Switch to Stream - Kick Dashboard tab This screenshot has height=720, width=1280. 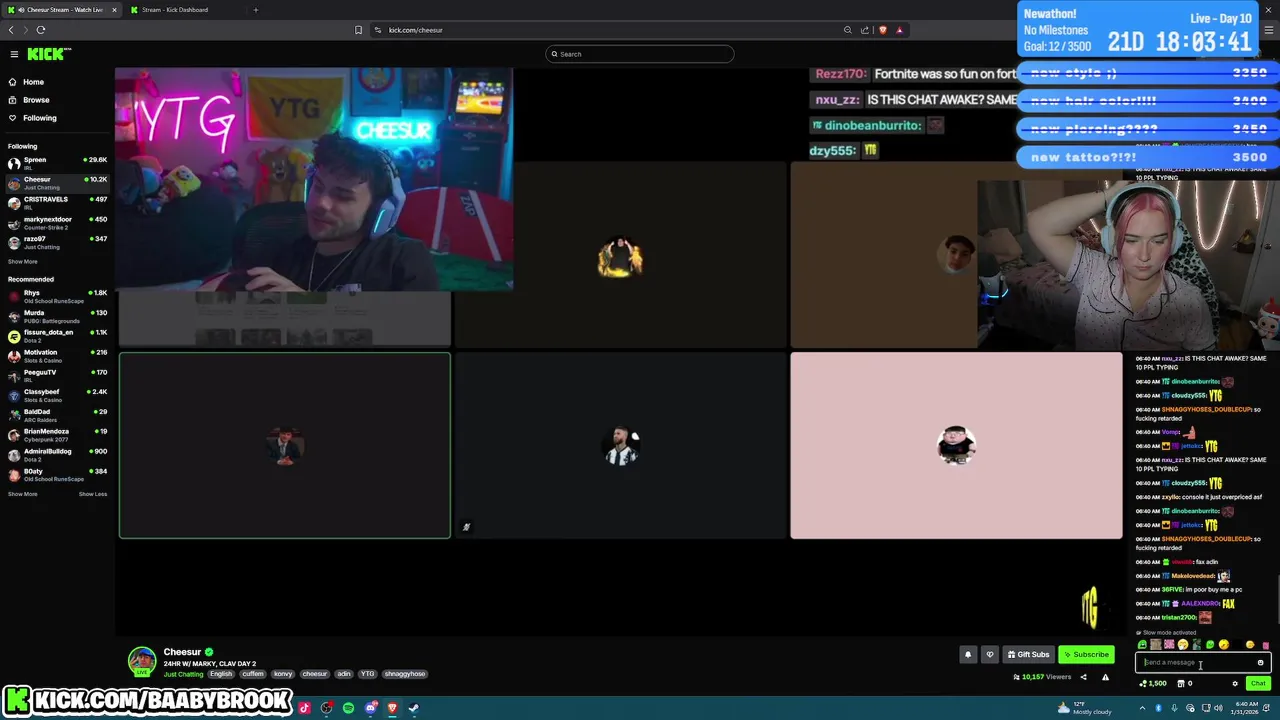(x=175, y=10)
